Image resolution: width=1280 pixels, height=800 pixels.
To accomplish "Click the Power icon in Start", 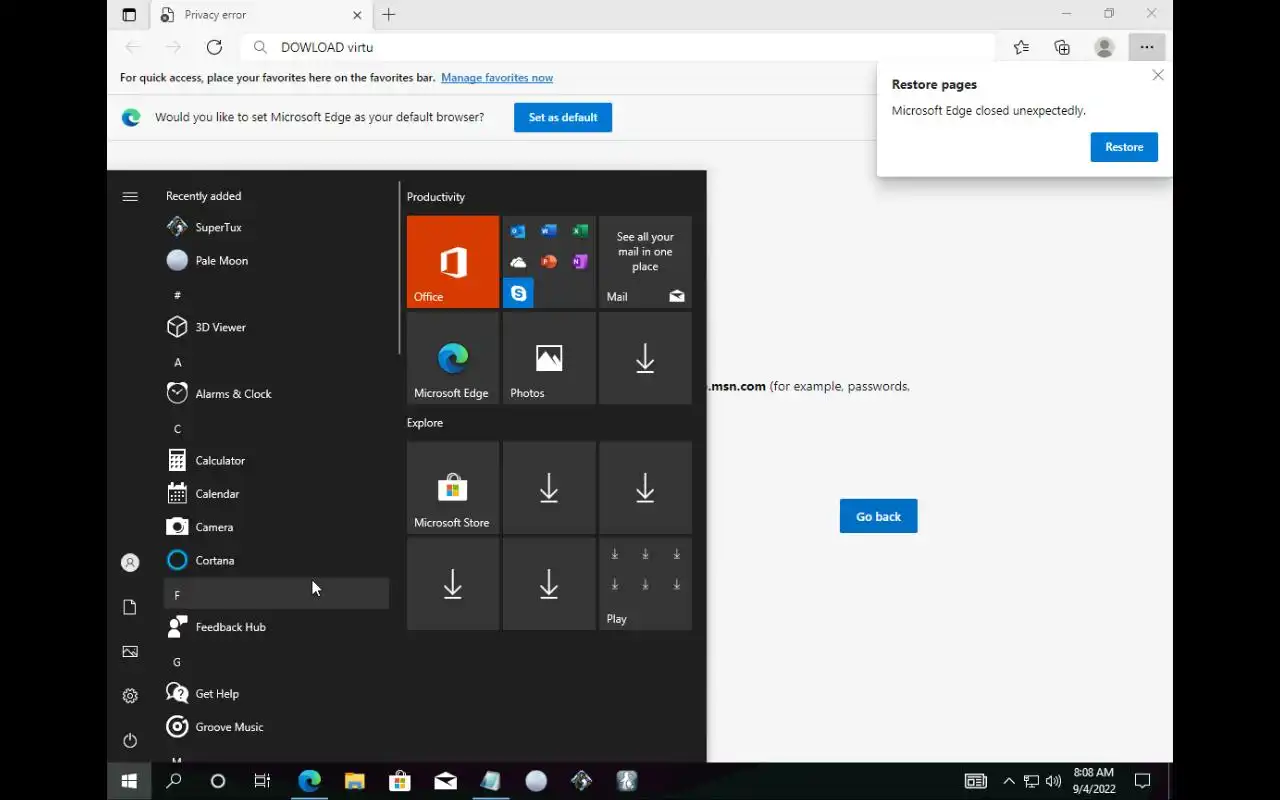I will (130, 740).
